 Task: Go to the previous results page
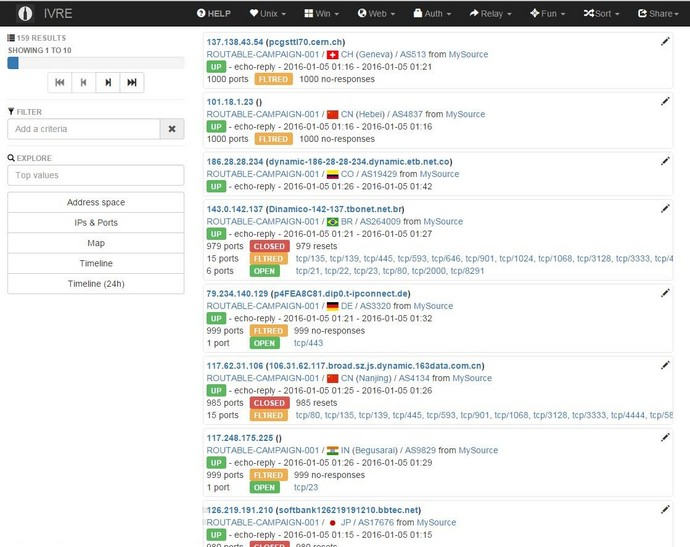[x=84, y=82]
